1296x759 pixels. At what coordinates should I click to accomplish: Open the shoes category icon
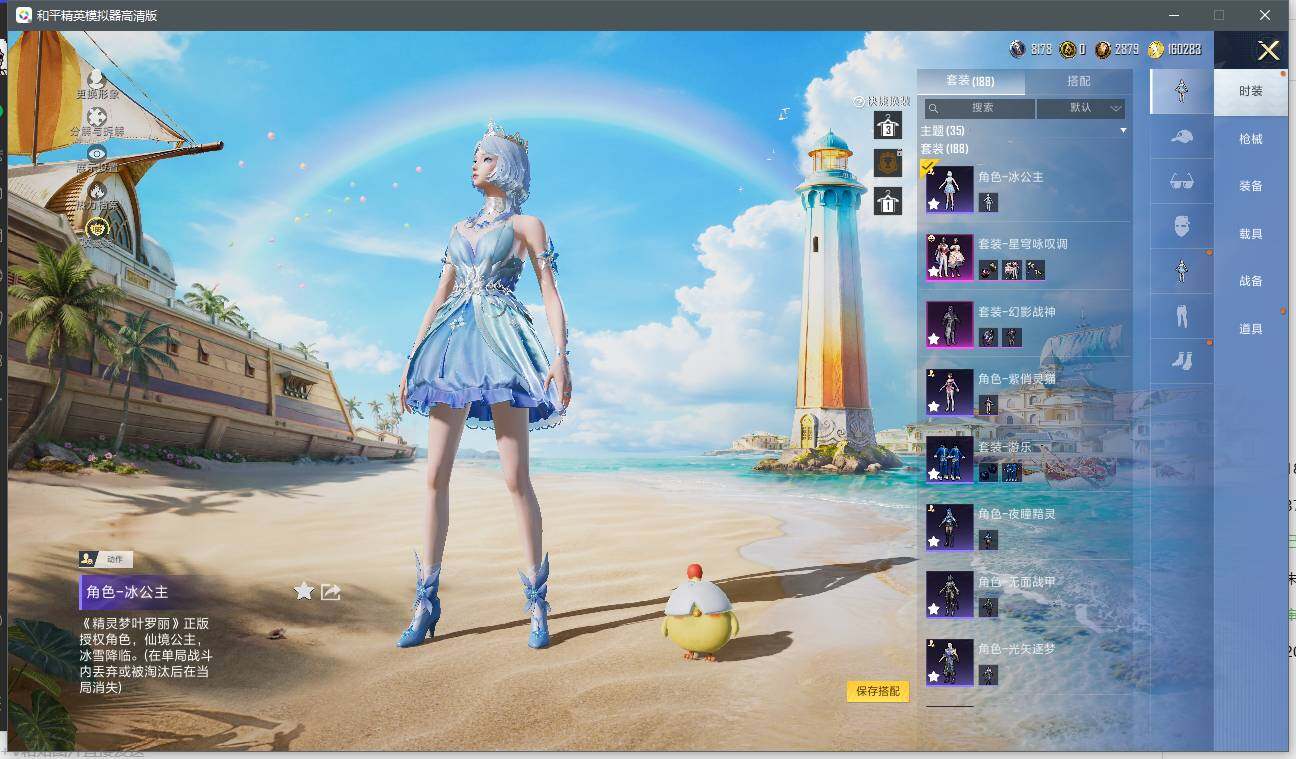pyautogui.click(x=1181, y=361)
